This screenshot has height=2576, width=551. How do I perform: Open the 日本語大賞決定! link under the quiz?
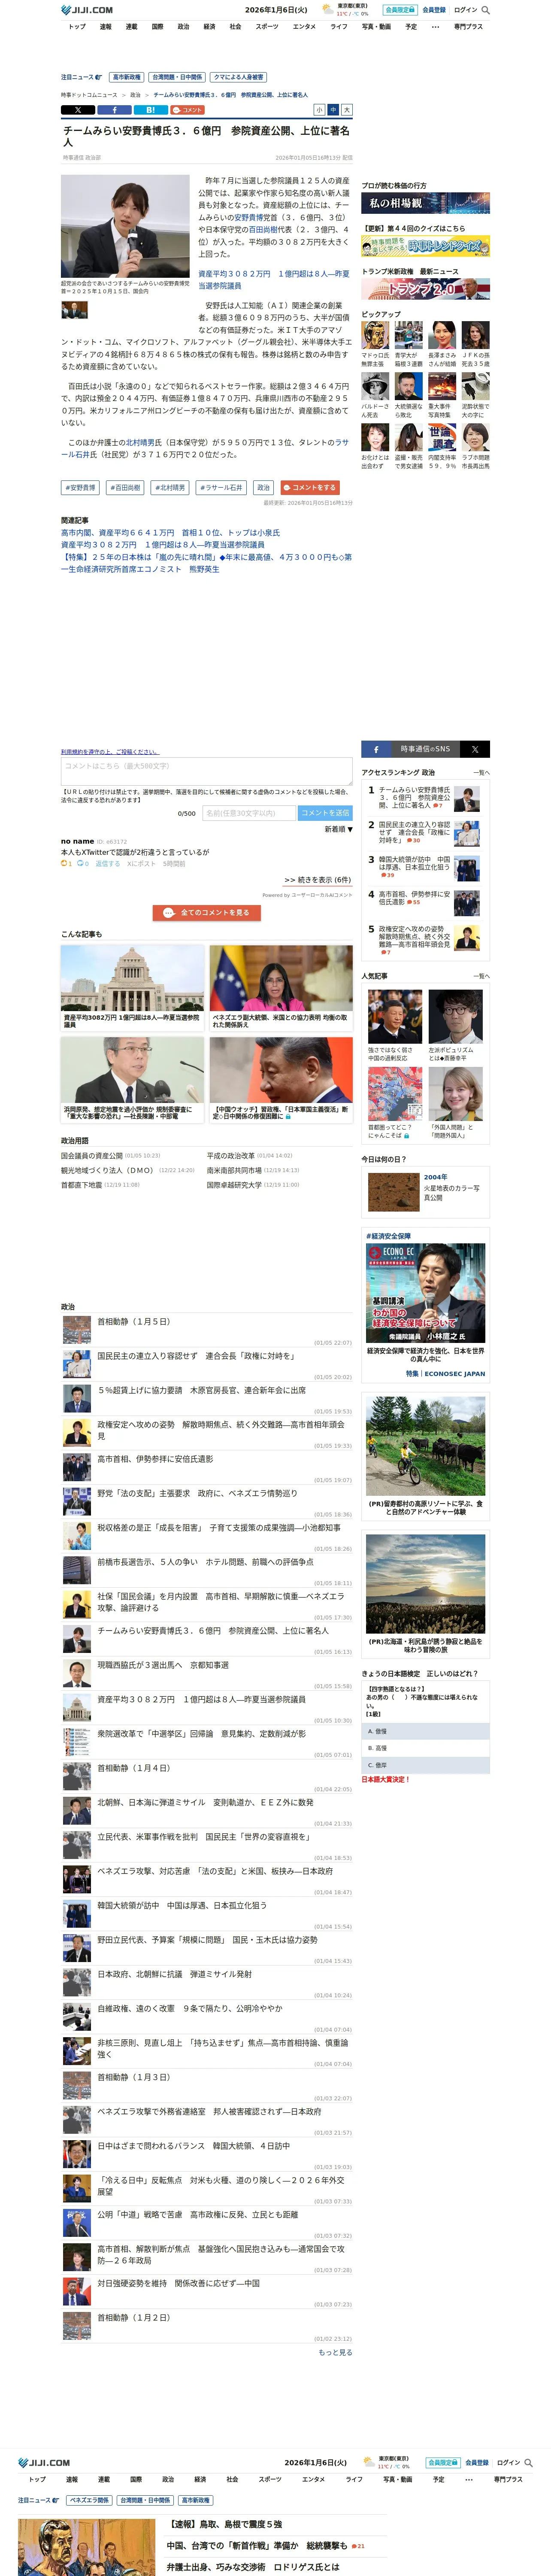[x=386, y=1779]
